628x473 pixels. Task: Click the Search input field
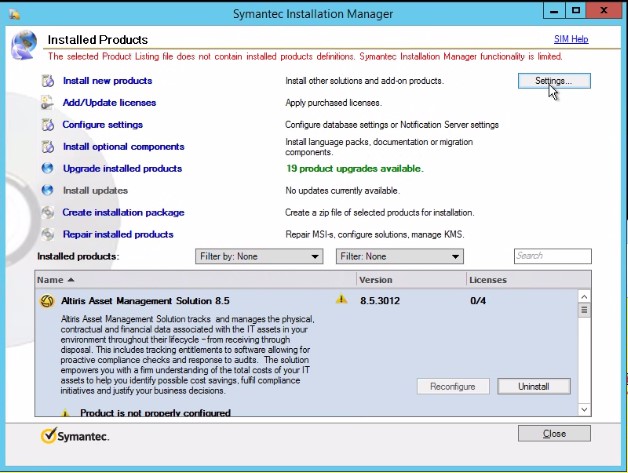click(553, 256)
